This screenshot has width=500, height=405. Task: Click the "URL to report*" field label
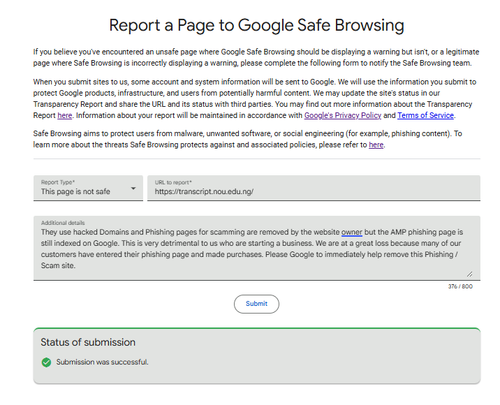point(173,182)
